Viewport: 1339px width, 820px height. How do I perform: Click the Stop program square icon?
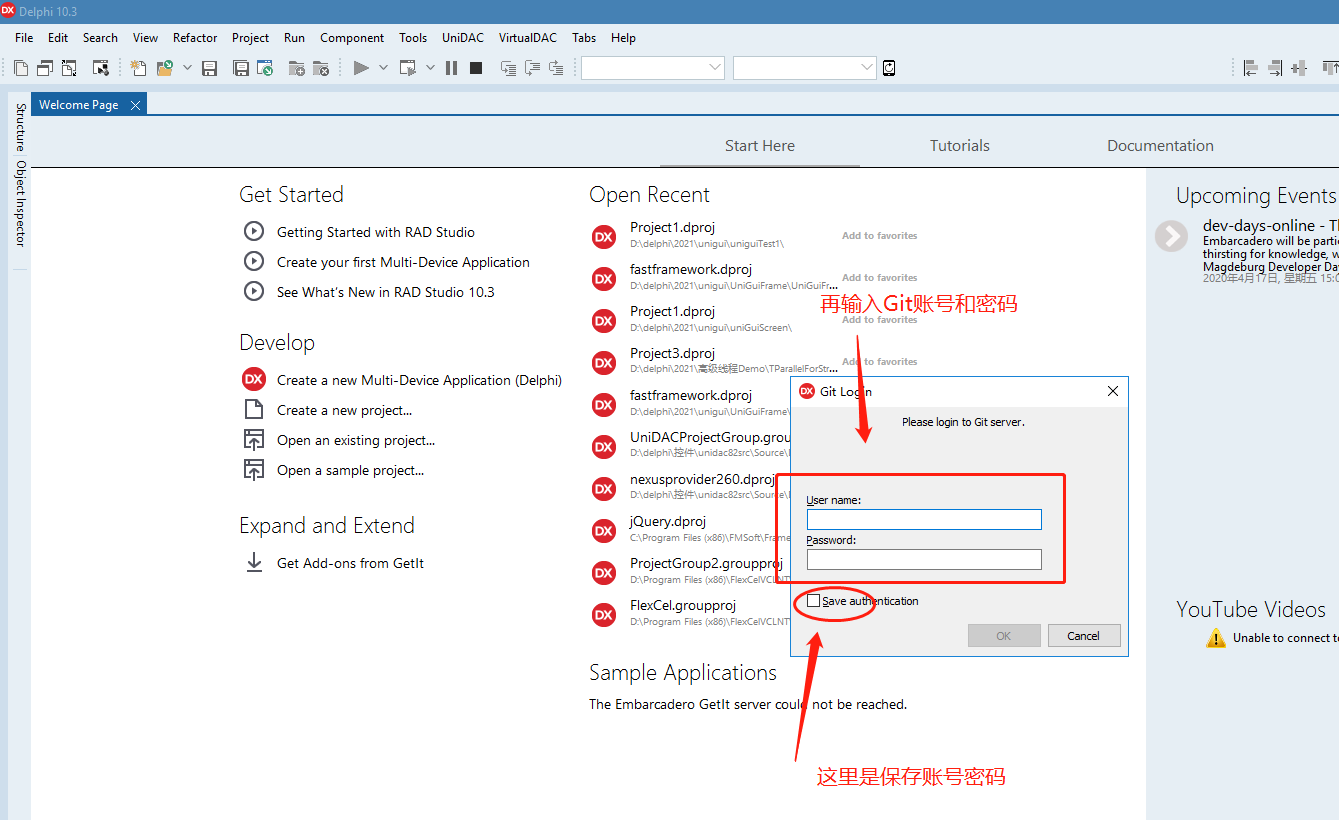tap(476, 68)
